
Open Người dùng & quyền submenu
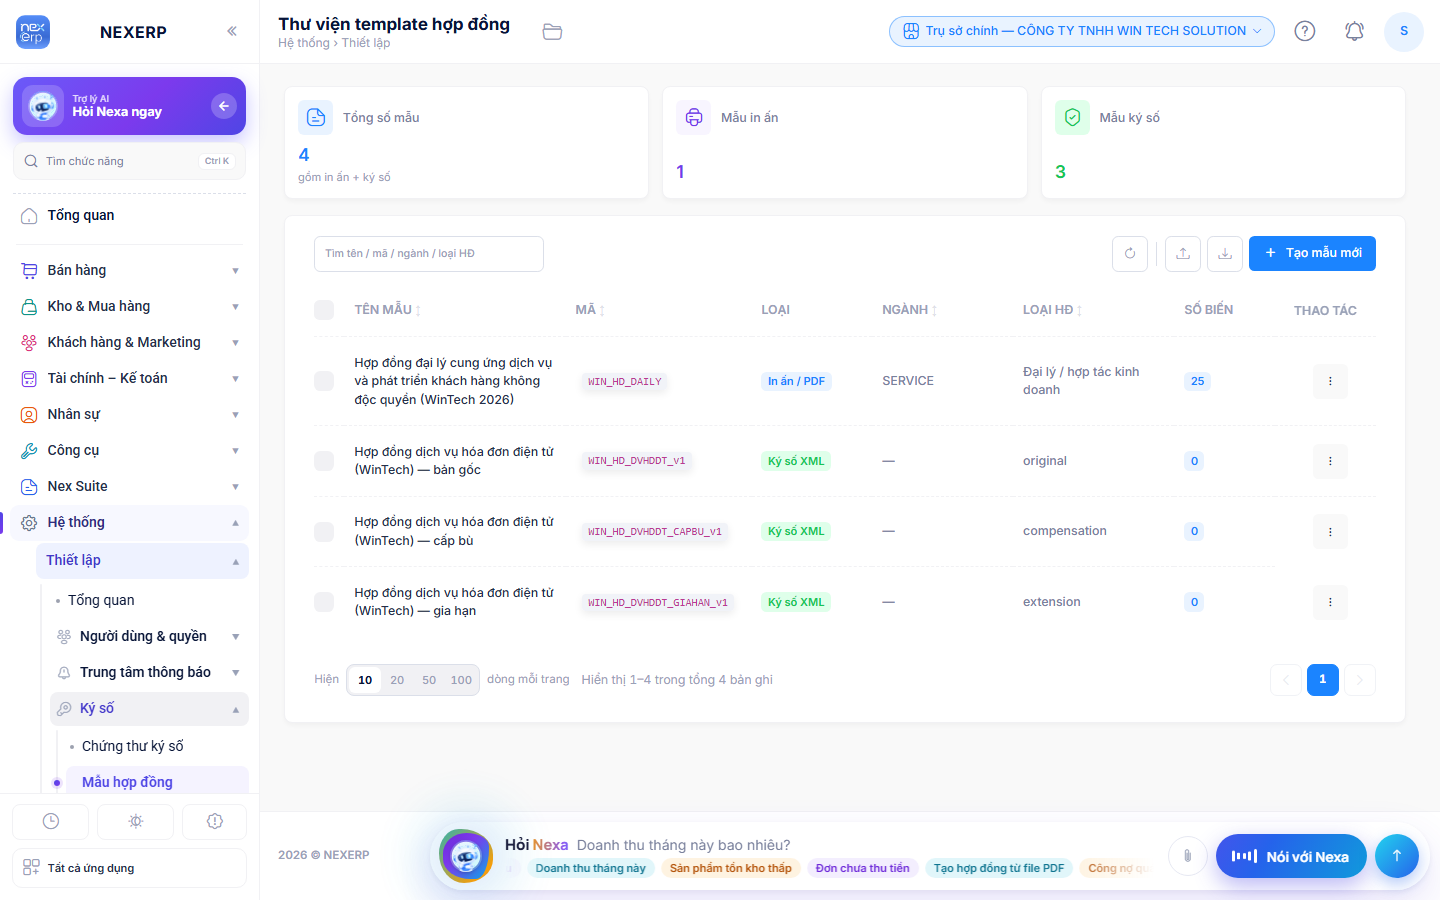click(x=149, y=636)
